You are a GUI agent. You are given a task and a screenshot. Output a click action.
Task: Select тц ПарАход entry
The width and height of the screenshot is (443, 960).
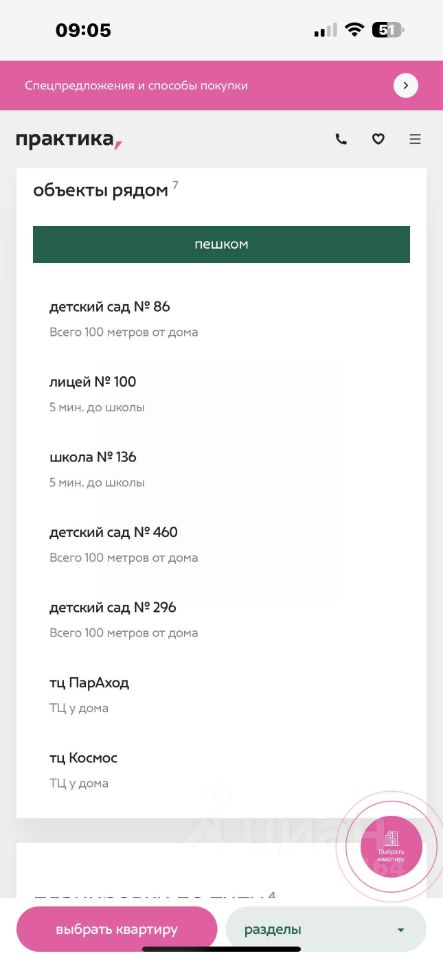222,694
